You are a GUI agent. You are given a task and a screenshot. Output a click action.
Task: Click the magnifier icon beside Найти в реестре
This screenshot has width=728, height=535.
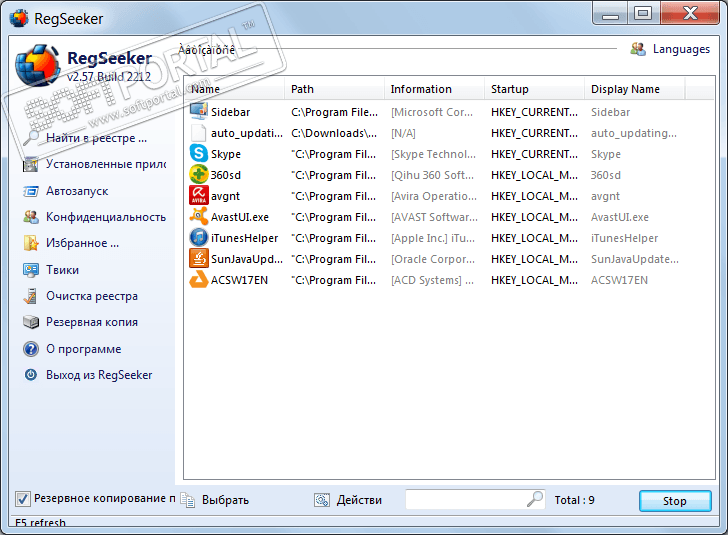[x=31, y=137]
